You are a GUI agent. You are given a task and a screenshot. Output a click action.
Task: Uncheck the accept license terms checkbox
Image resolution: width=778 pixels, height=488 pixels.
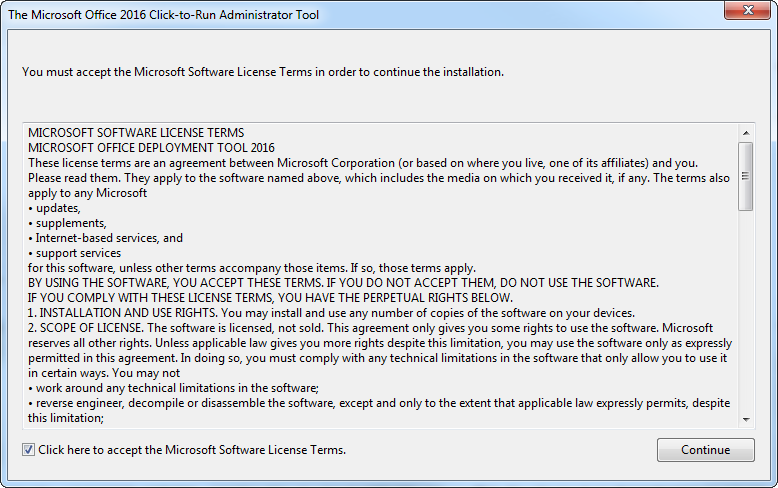pyautogui.click(x=28, y=450)
